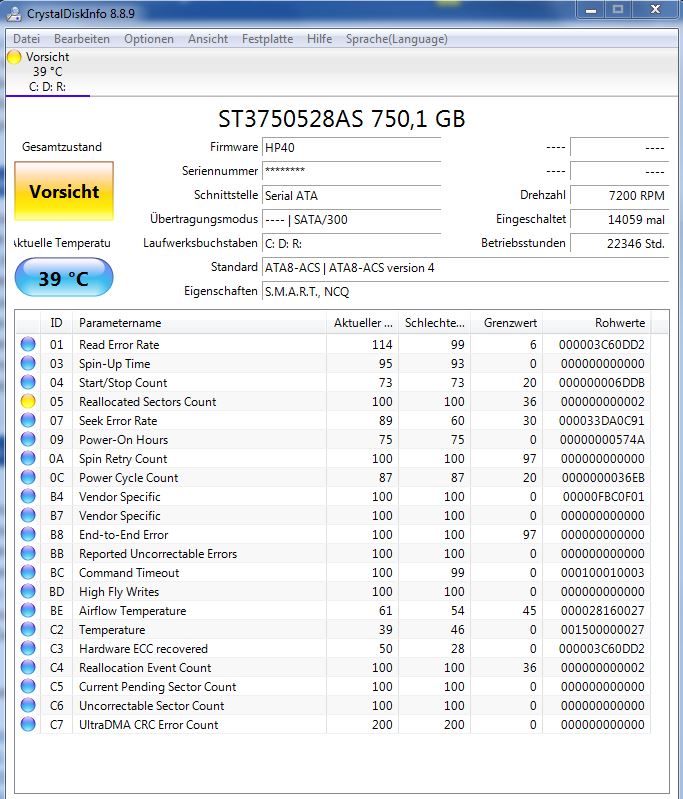This screenshot has width=683, height=799.
Task: Open the Optionen menu
Action: [149, 39]
